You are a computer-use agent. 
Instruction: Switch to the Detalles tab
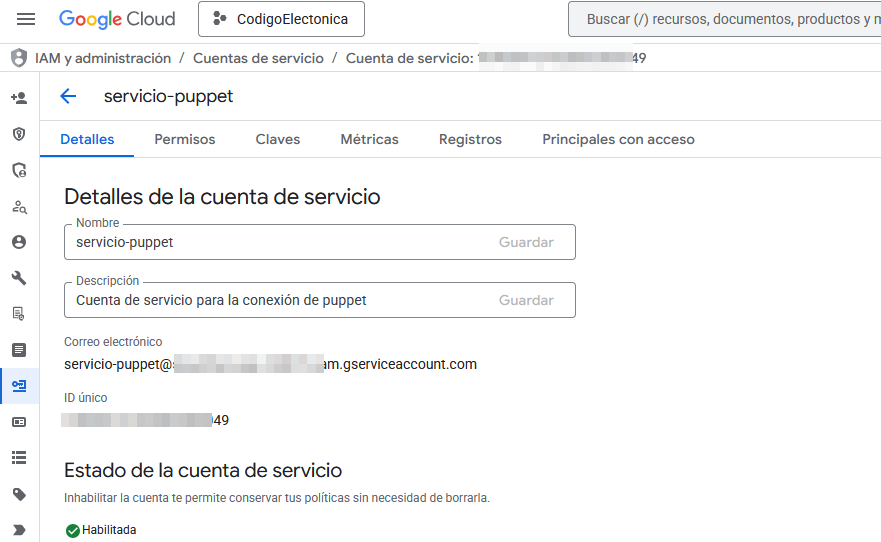click(87, 139)
